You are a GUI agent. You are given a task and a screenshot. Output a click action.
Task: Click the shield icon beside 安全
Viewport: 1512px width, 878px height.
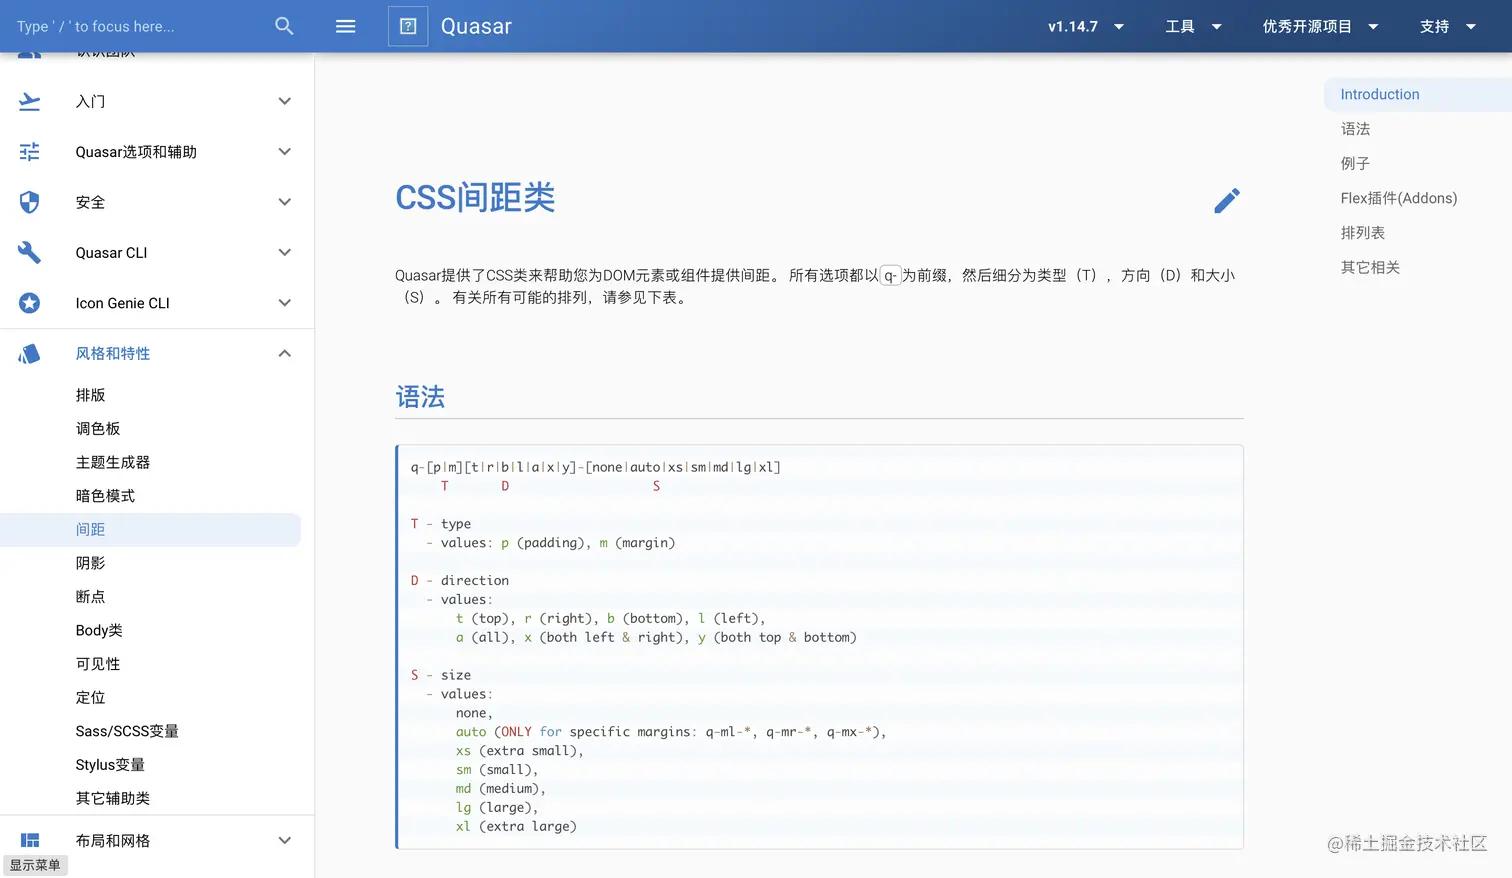coord(30,202)
